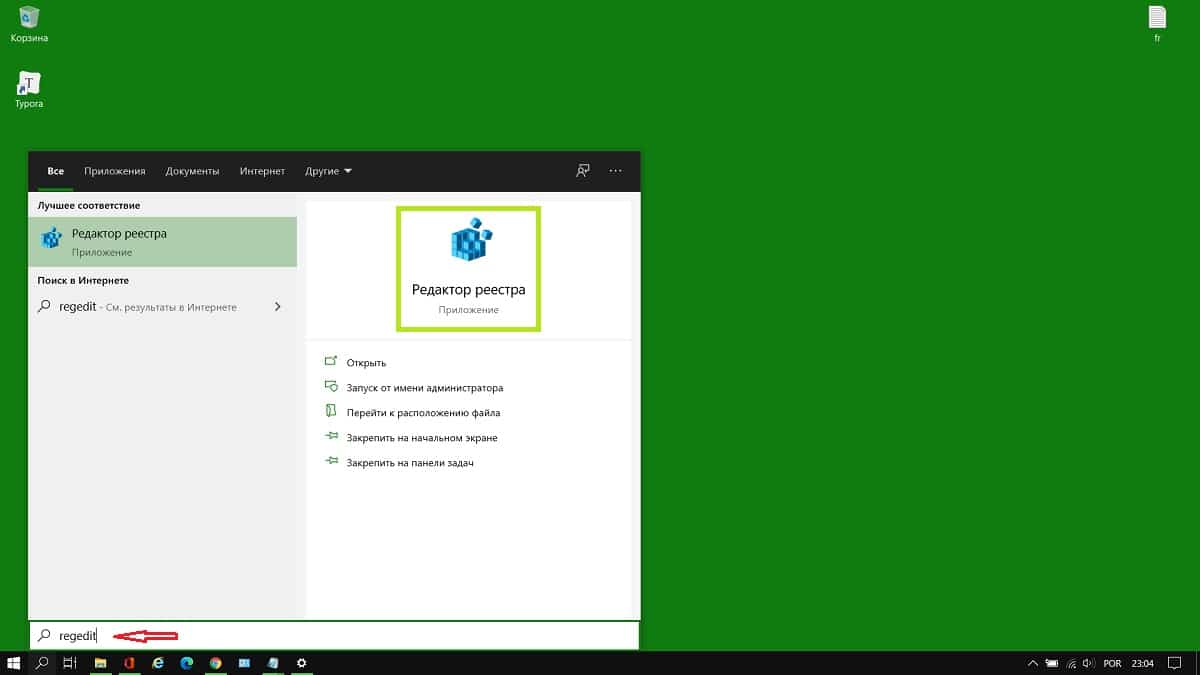The height and width of the screenshot is (675, 1200).
Task: Launch Internet Explorer from the taskbar
Action: 158,663
